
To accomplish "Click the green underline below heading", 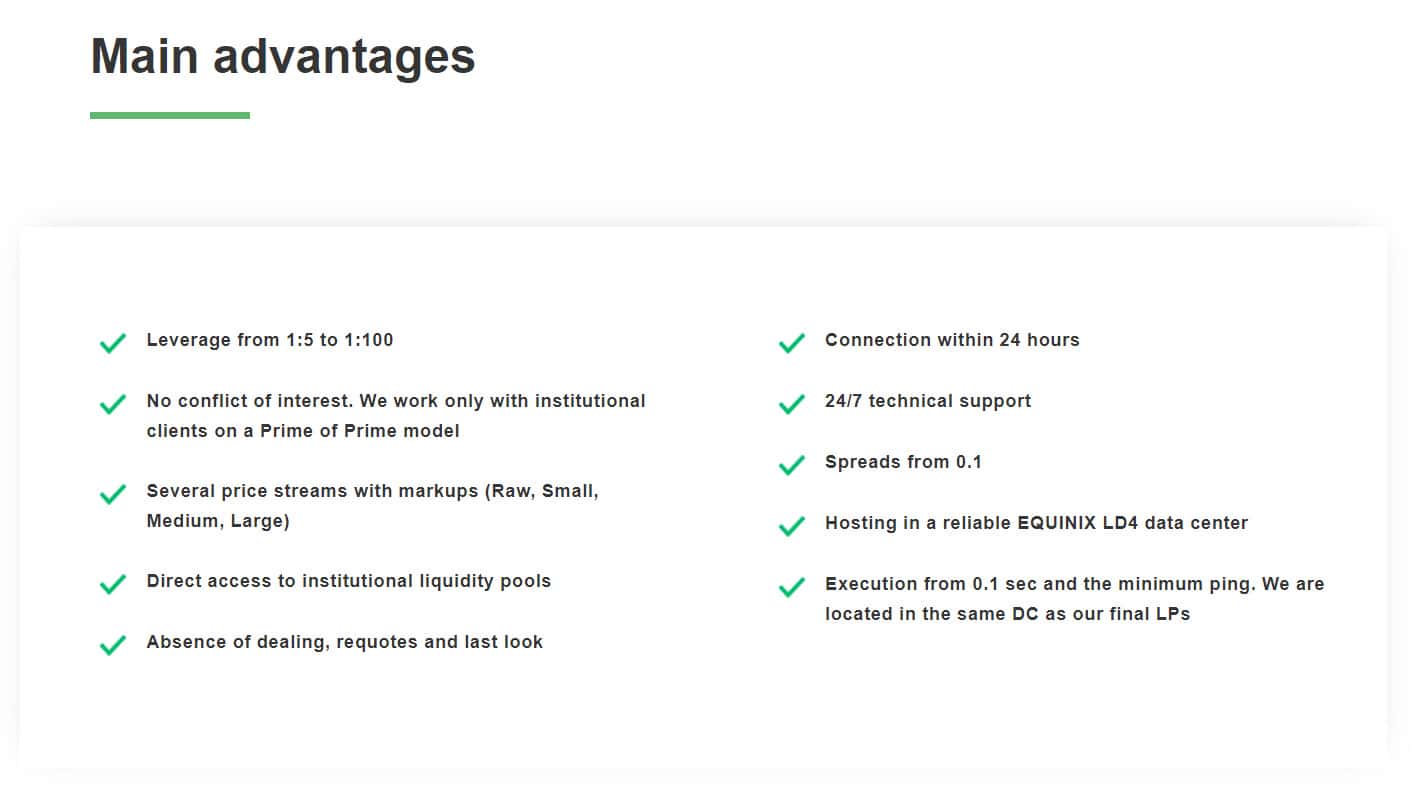I will point(170,115).
